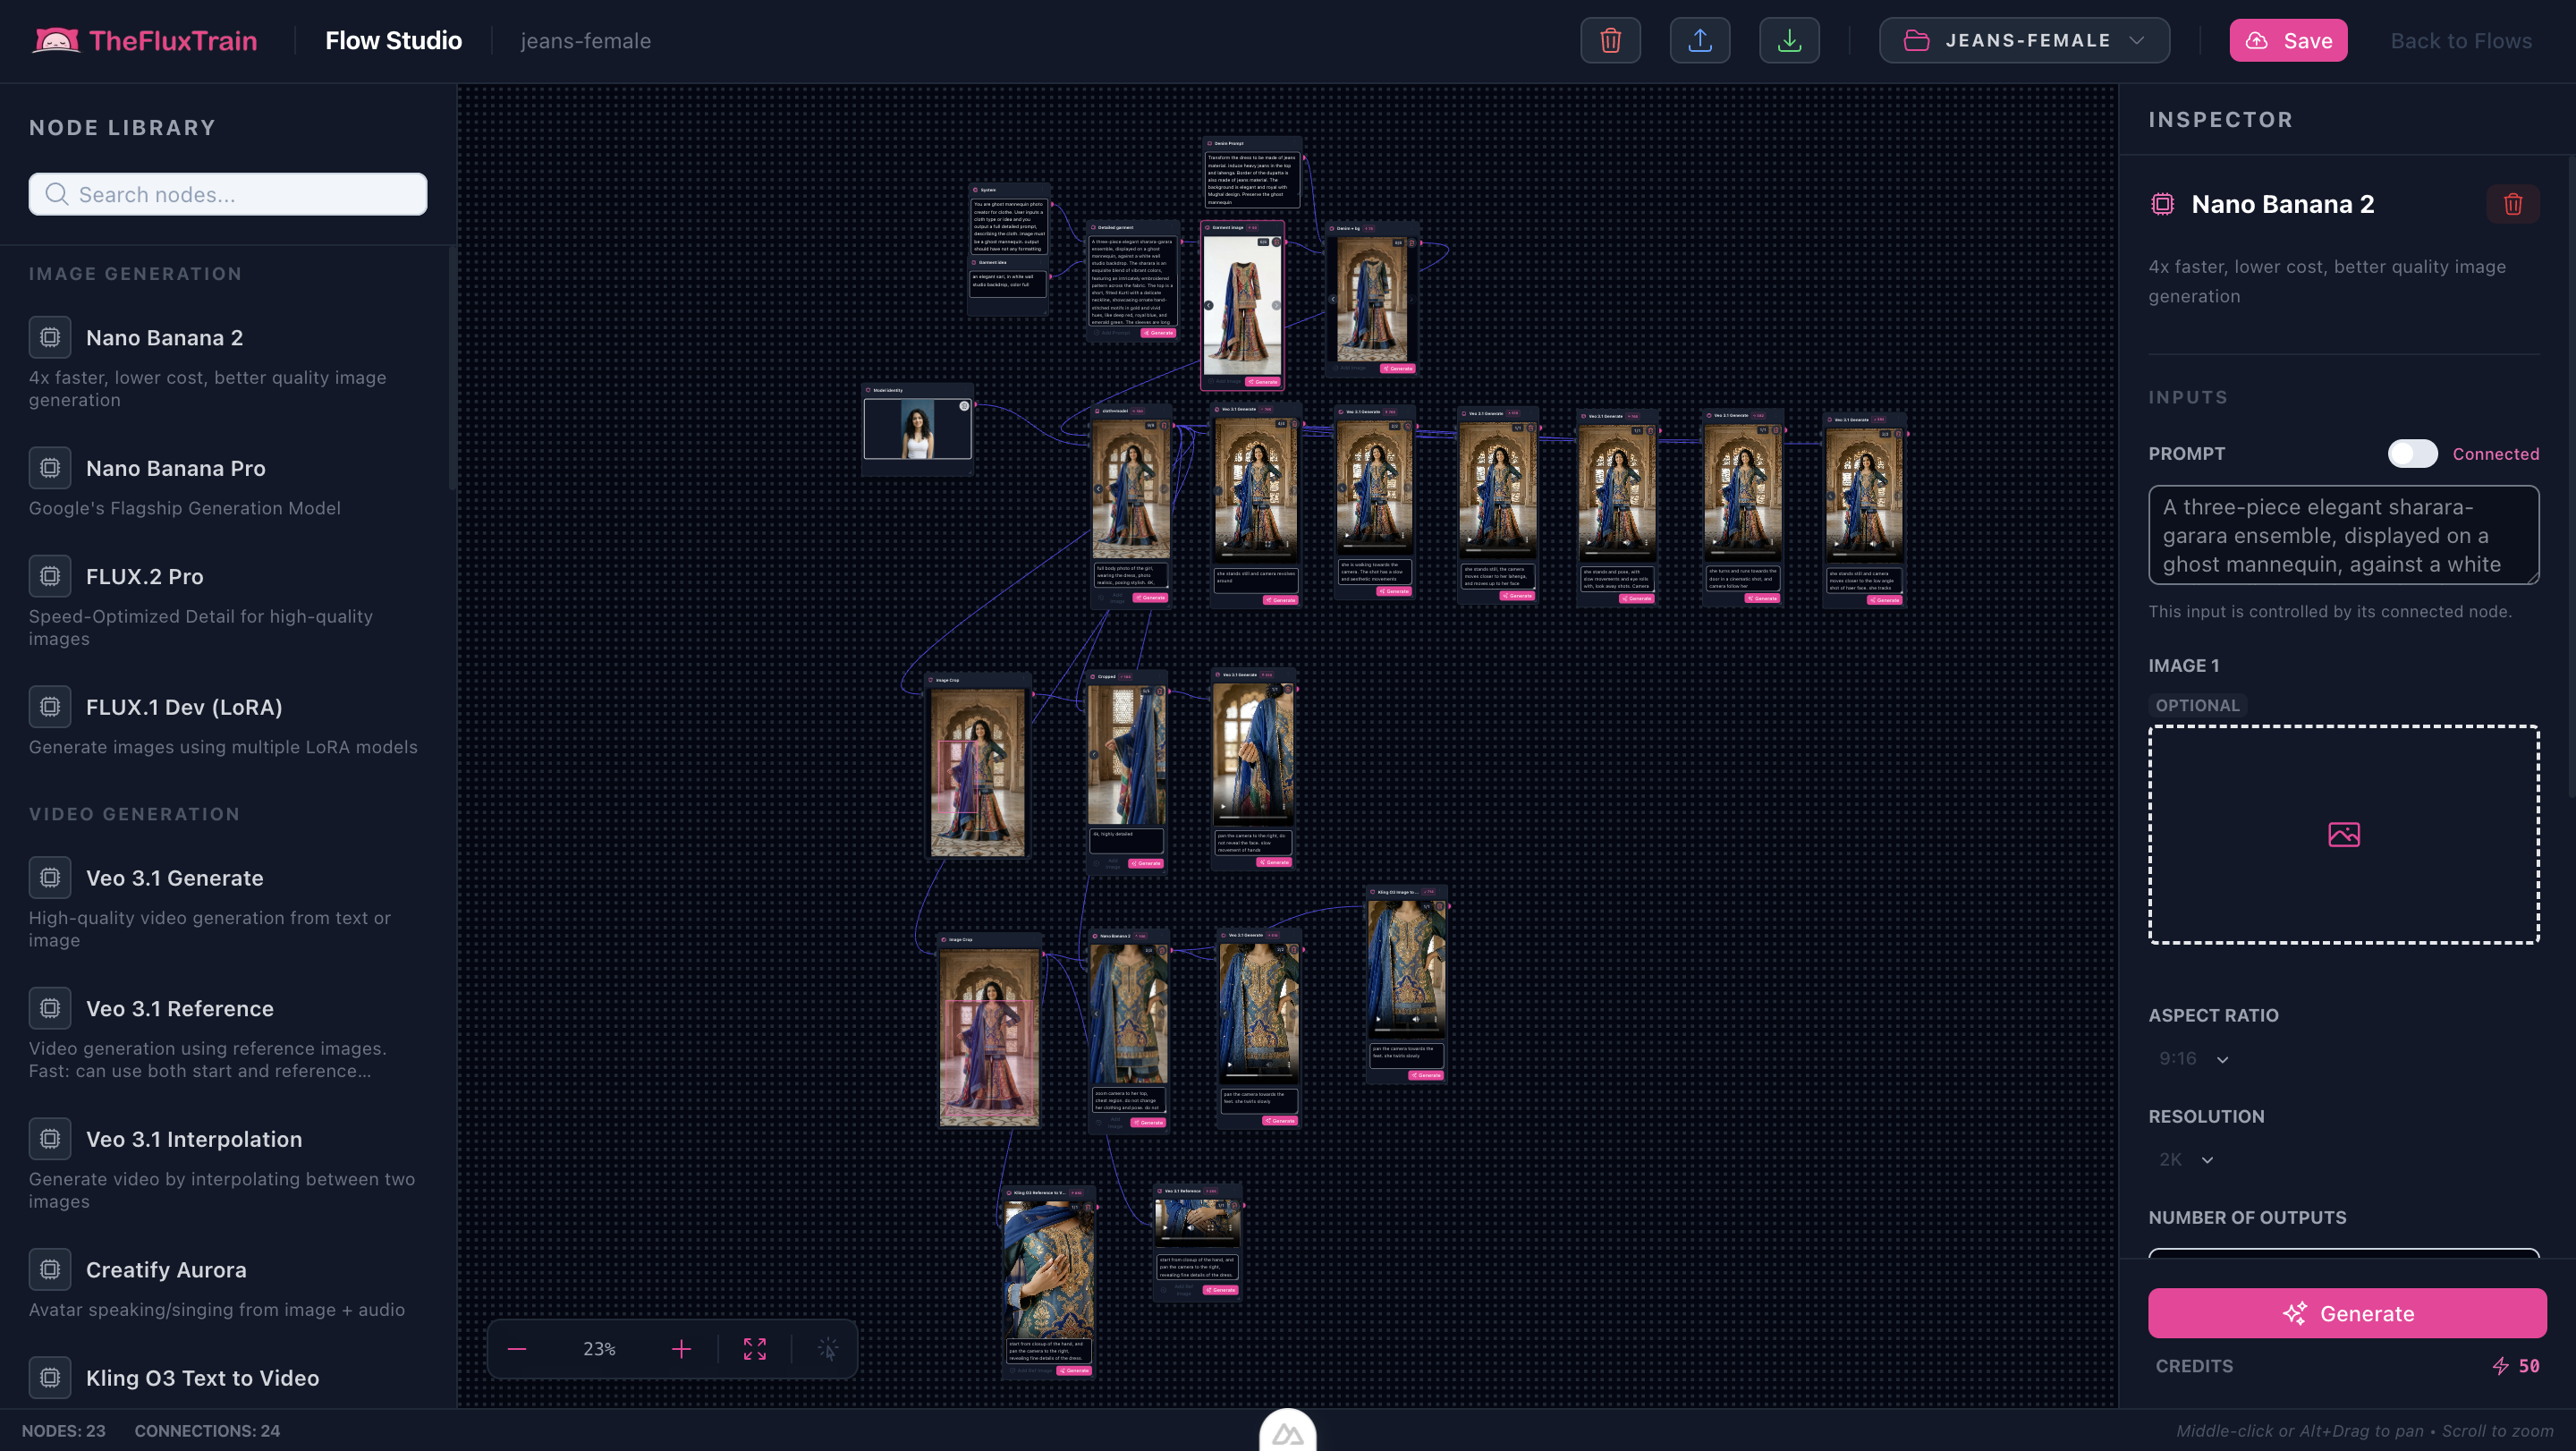Click the Inspector Generate button

2347,1313
